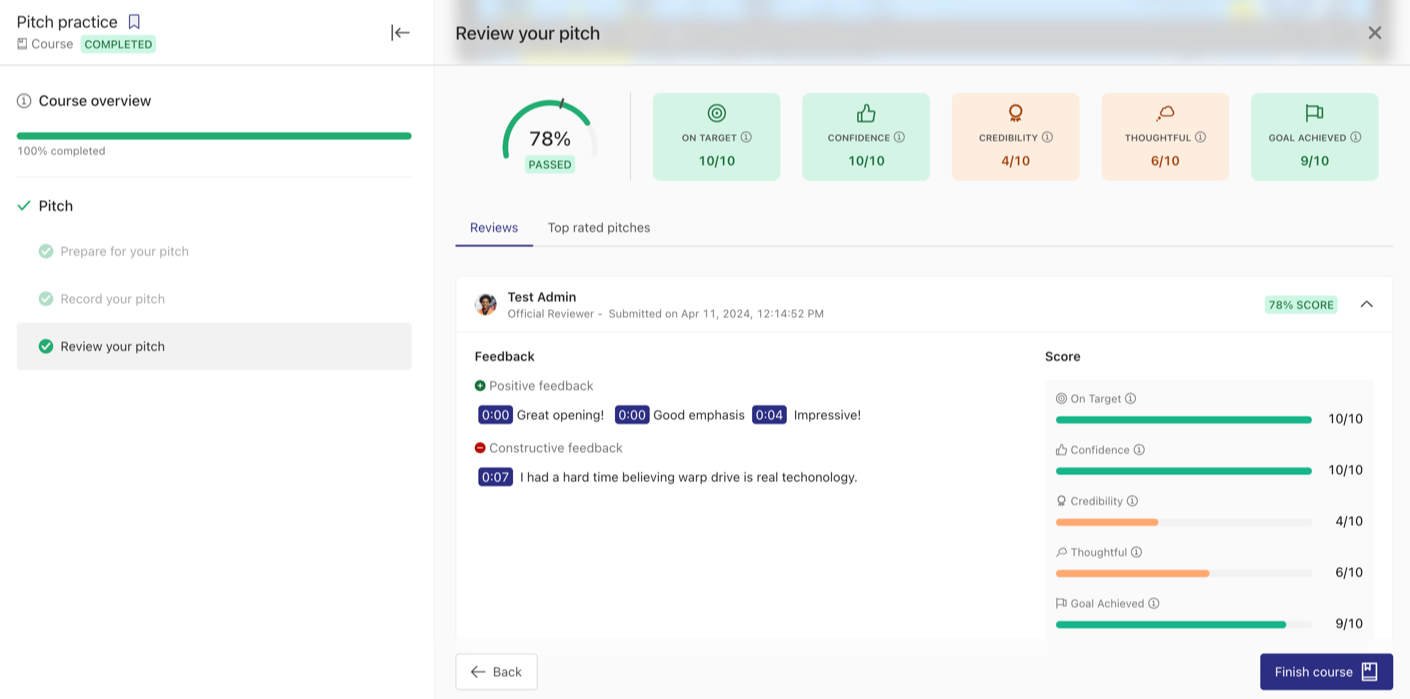Collapse the course sidebar panel

tap(400, 33)
